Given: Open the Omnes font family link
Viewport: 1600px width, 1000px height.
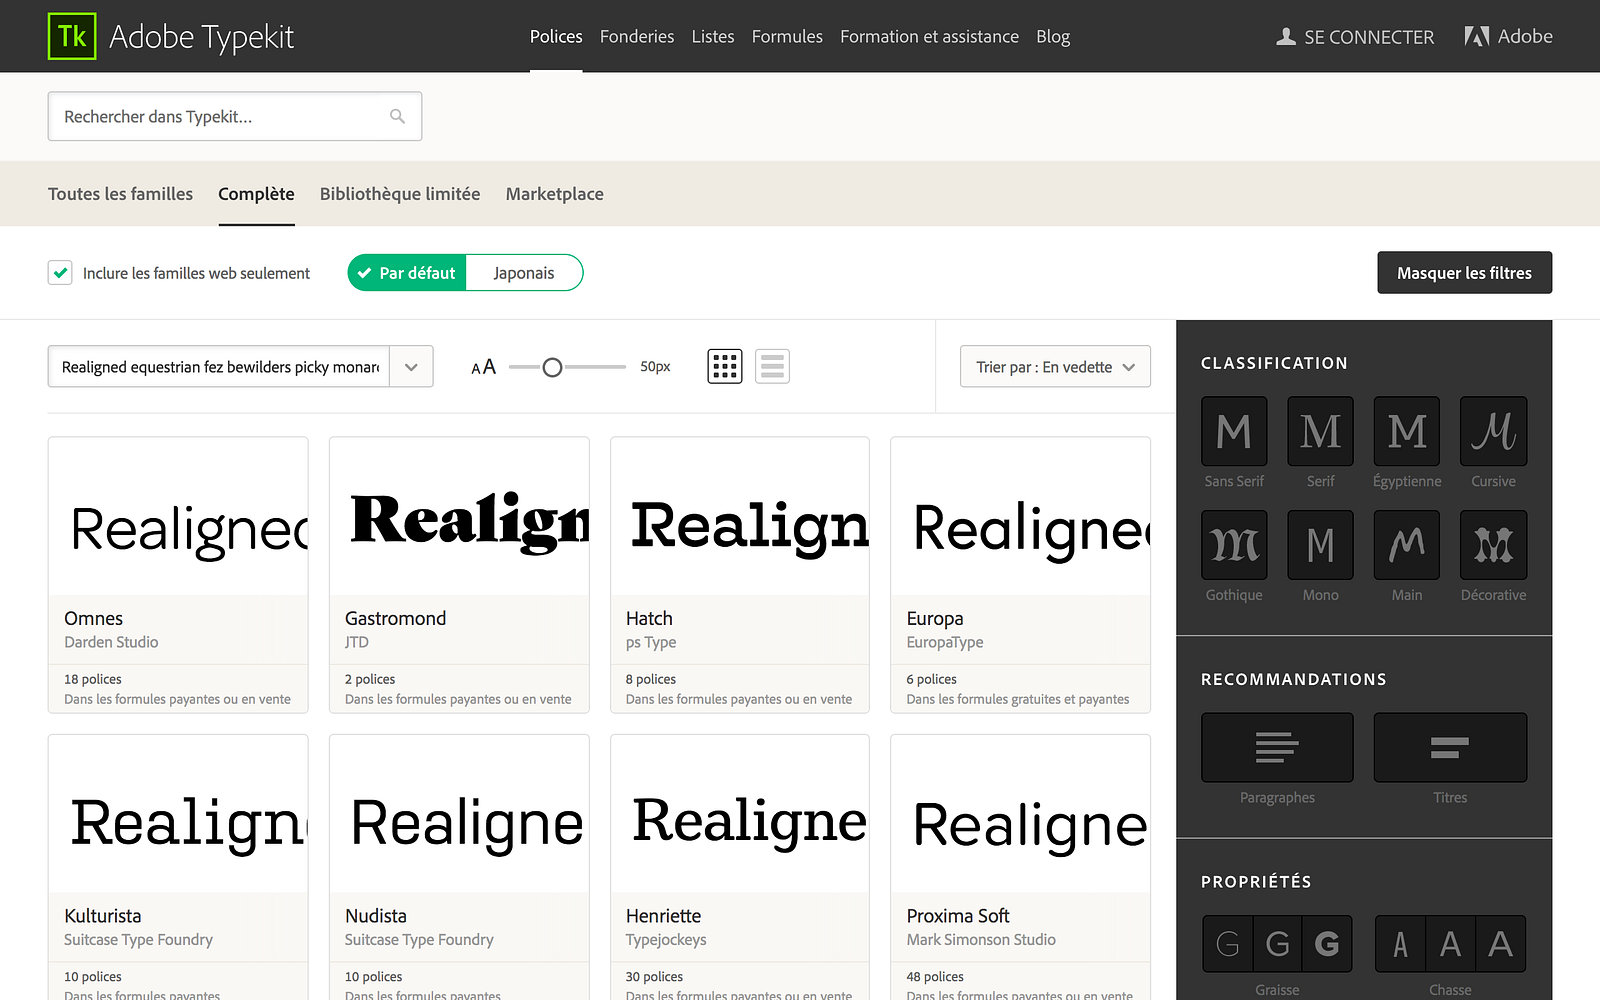Looking at the screenshot, I should click(93, 618).
